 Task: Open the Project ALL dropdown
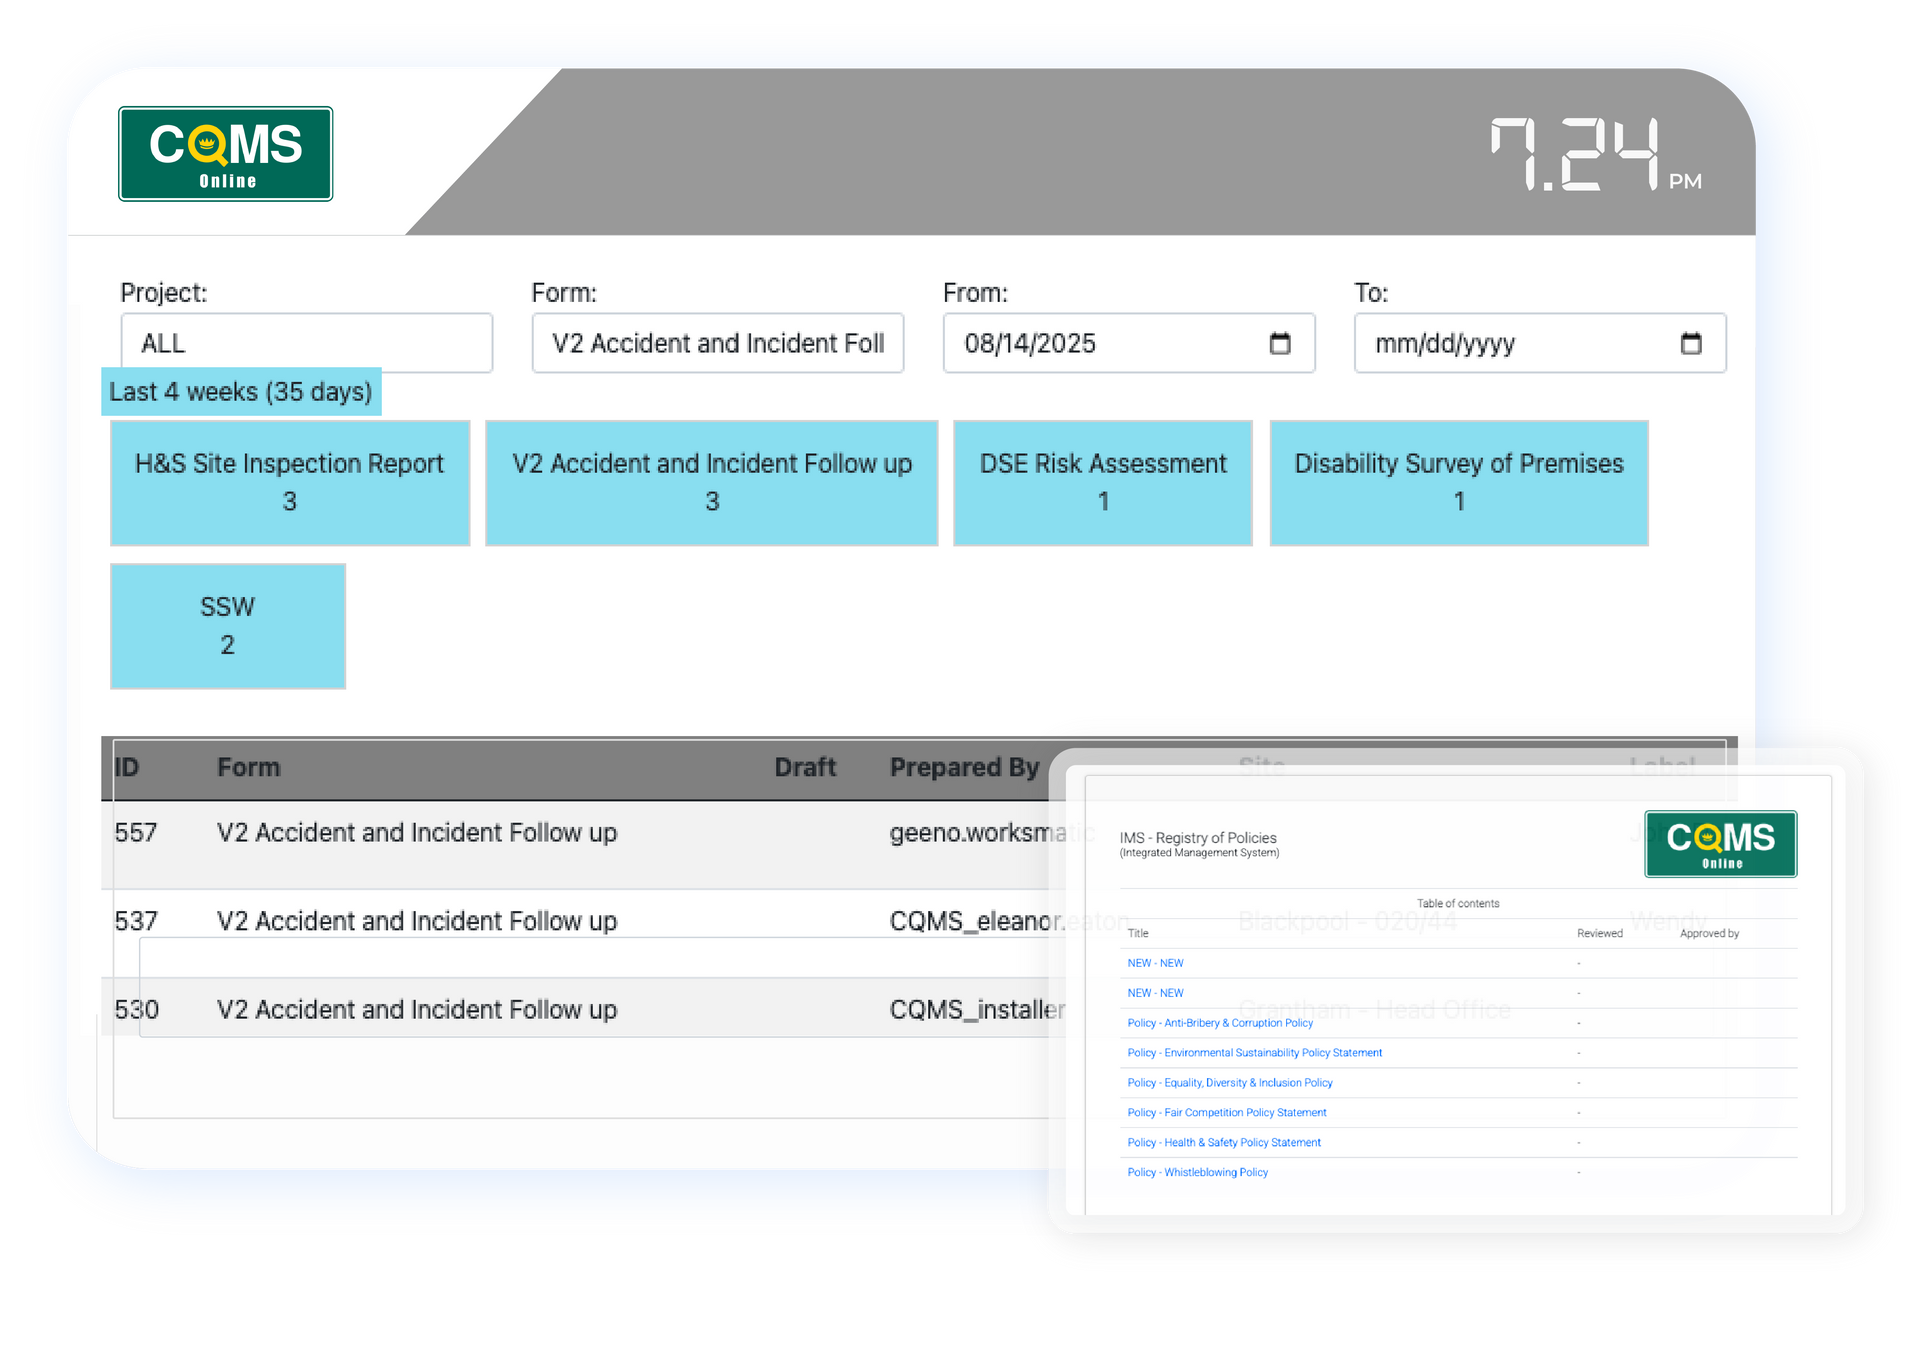pyautogui.click(x=306, y=343)
